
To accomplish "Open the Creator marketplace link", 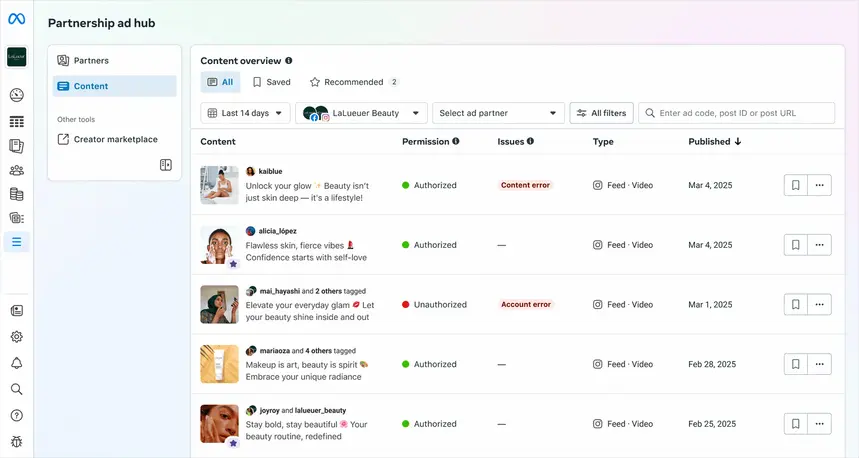I will [x=114, y=140].
